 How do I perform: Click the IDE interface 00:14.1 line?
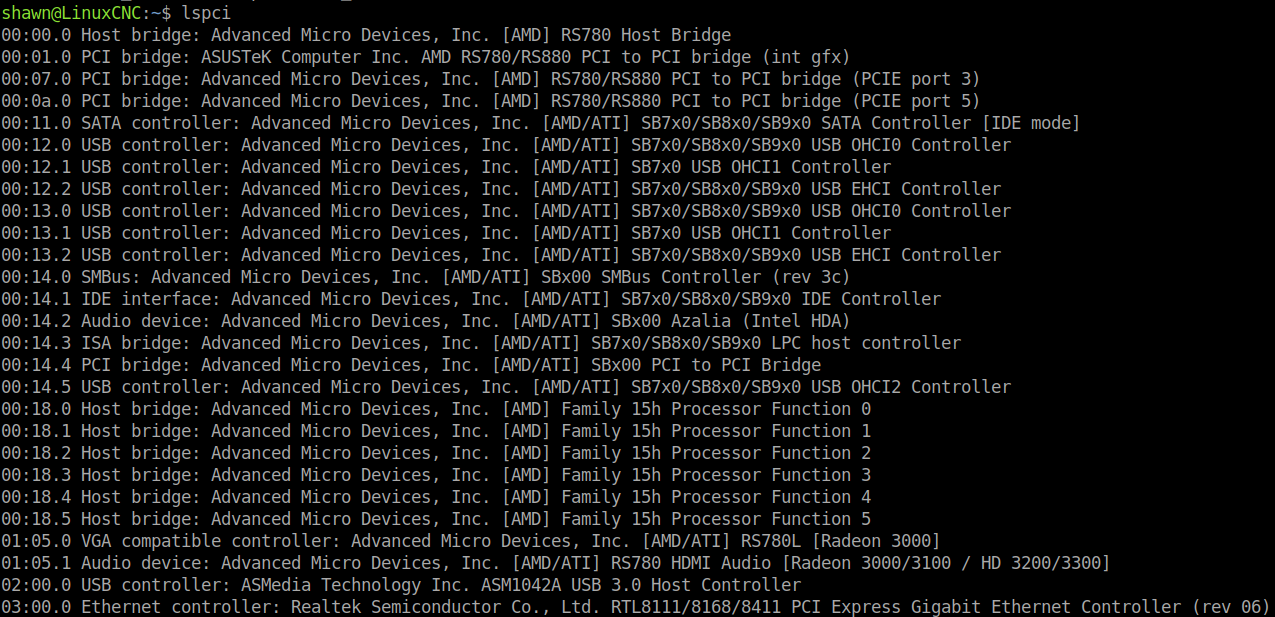click(471, 299)
